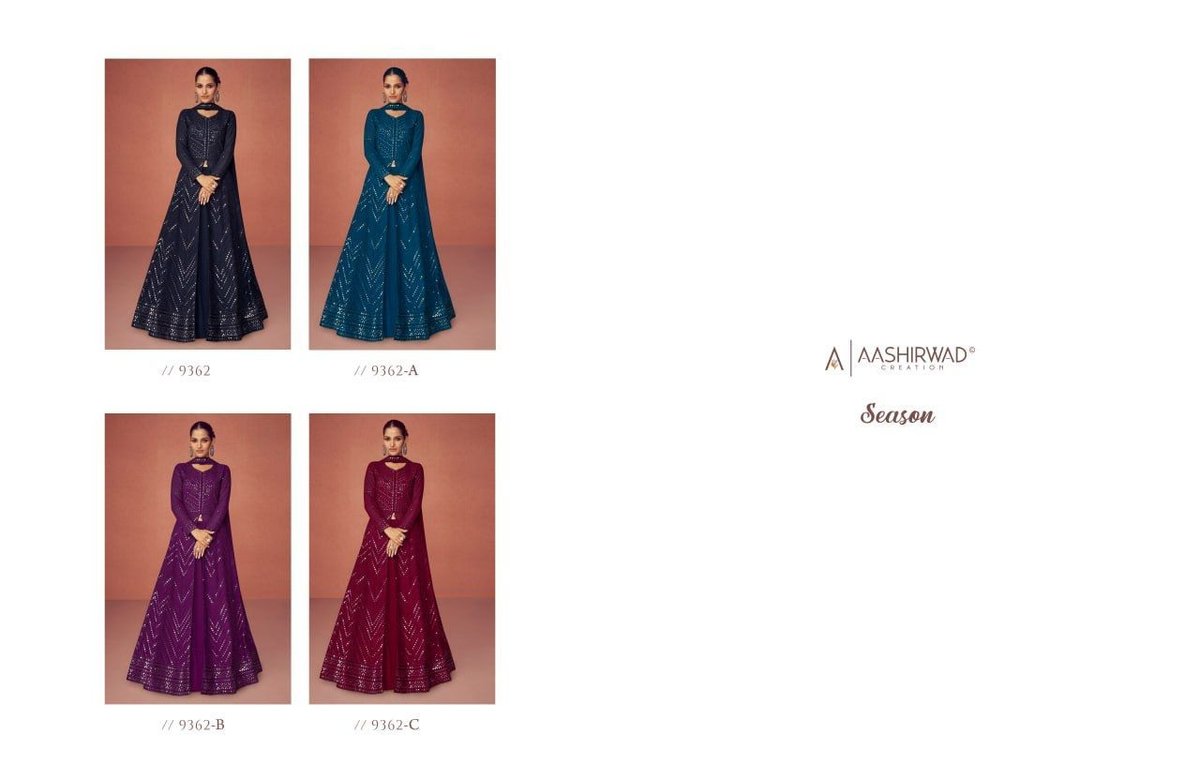The height and width of the screenshot is (763, 1200).
Task: Pick the maroon gown photo 9362-C
Action: tap(402, 558)
